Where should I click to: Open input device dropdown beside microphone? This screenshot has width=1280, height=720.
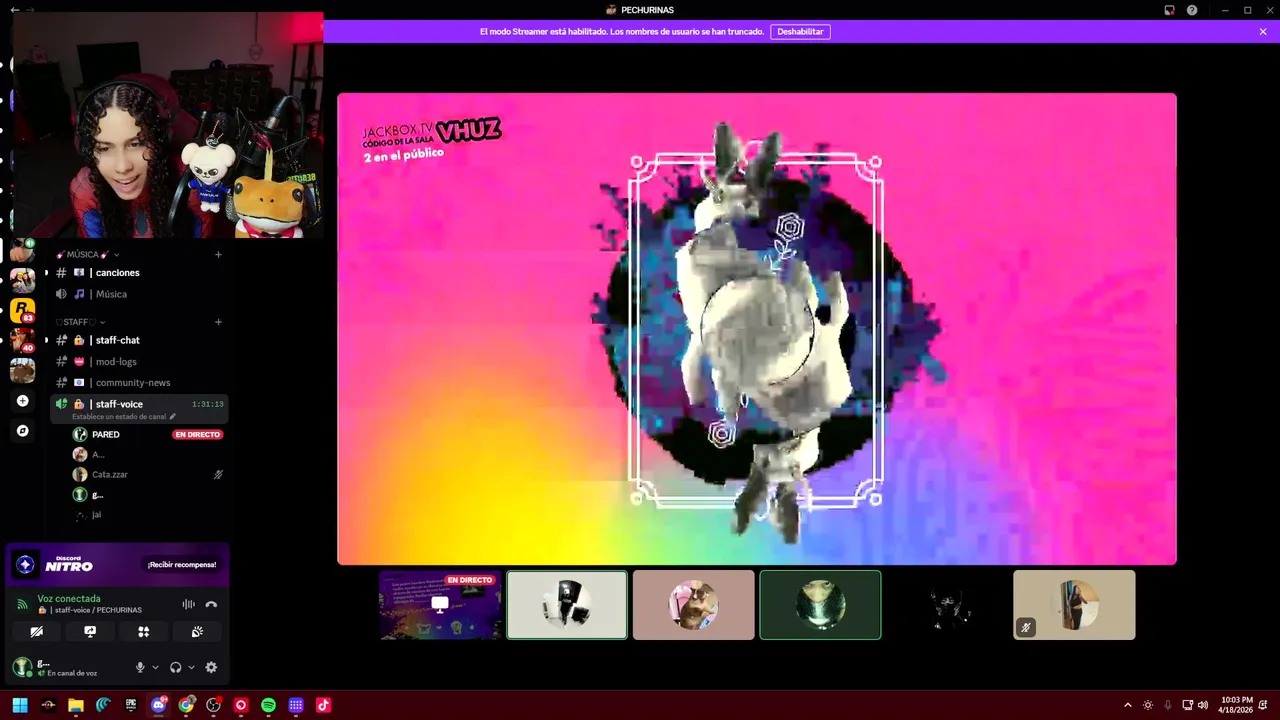[155, 668]
